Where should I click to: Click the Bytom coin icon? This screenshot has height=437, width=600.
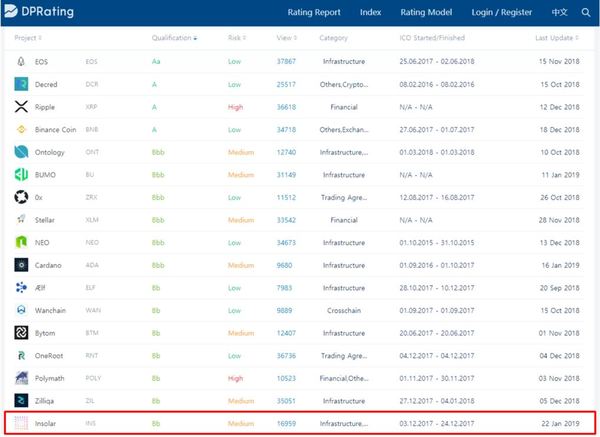click(21, 333)
